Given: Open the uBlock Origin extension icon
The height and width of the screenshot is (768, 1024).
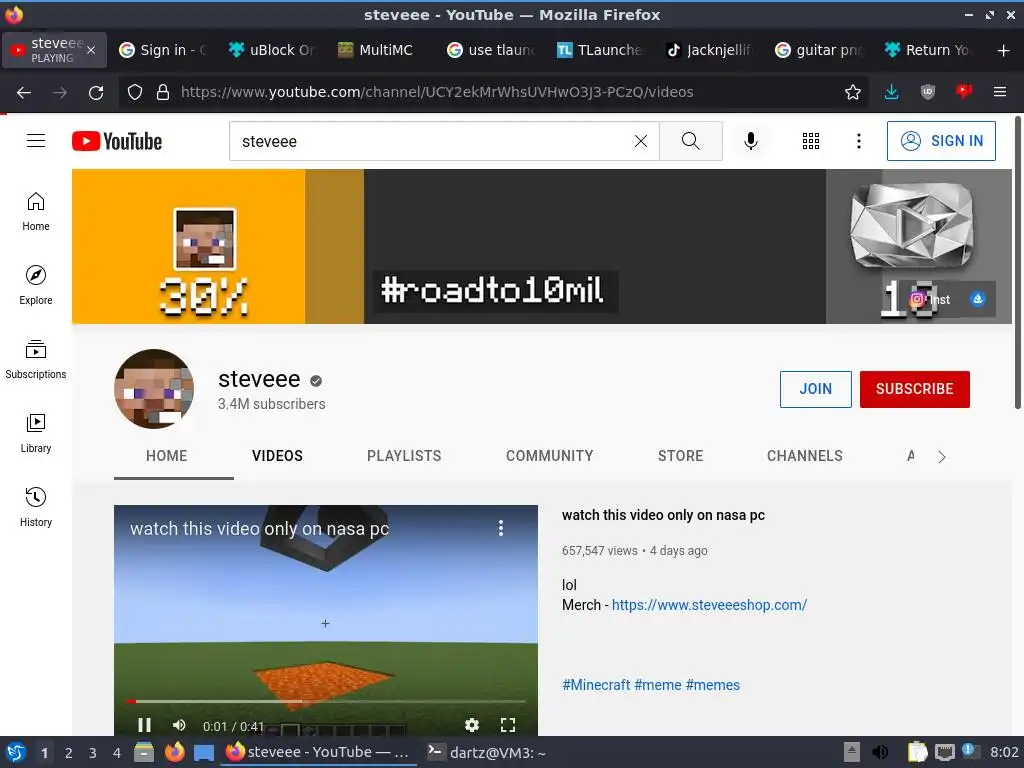Looking at the screenshot, I should 927,93.
